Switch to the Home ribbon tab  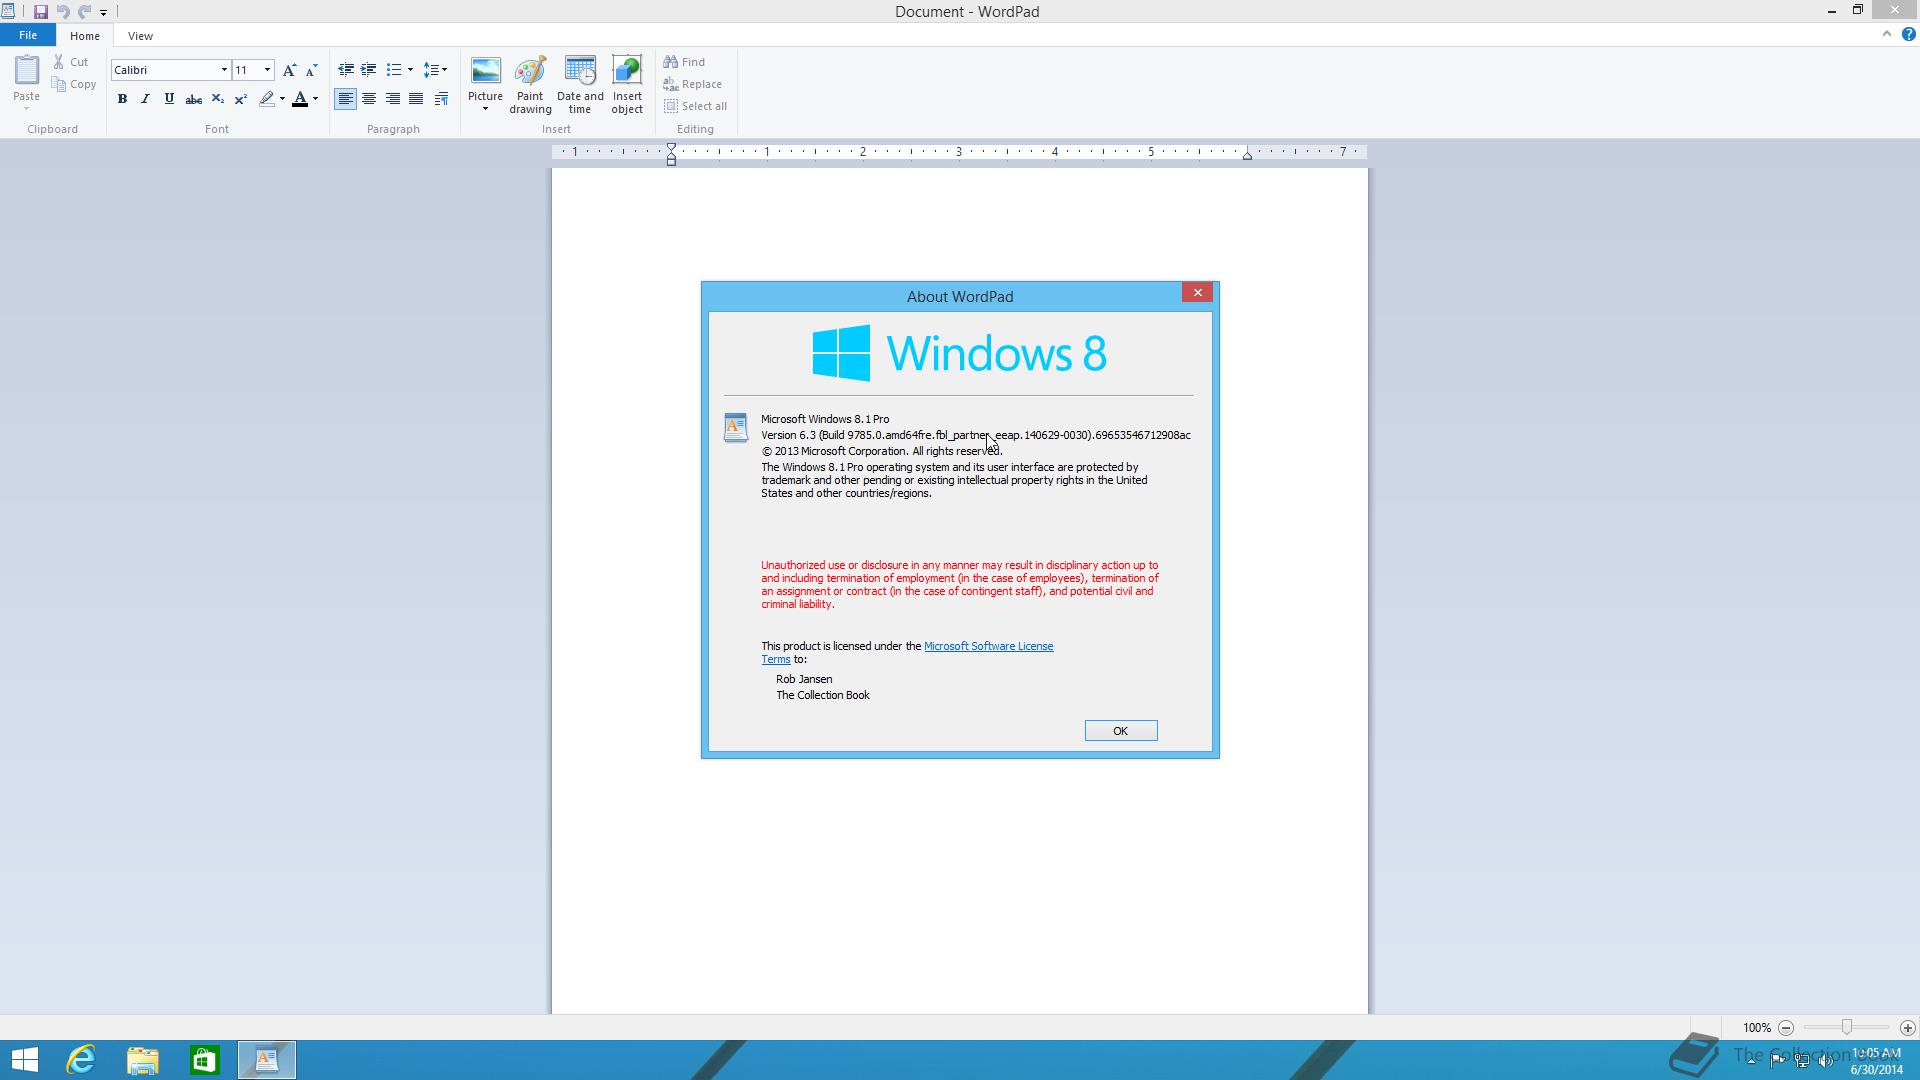85,36
